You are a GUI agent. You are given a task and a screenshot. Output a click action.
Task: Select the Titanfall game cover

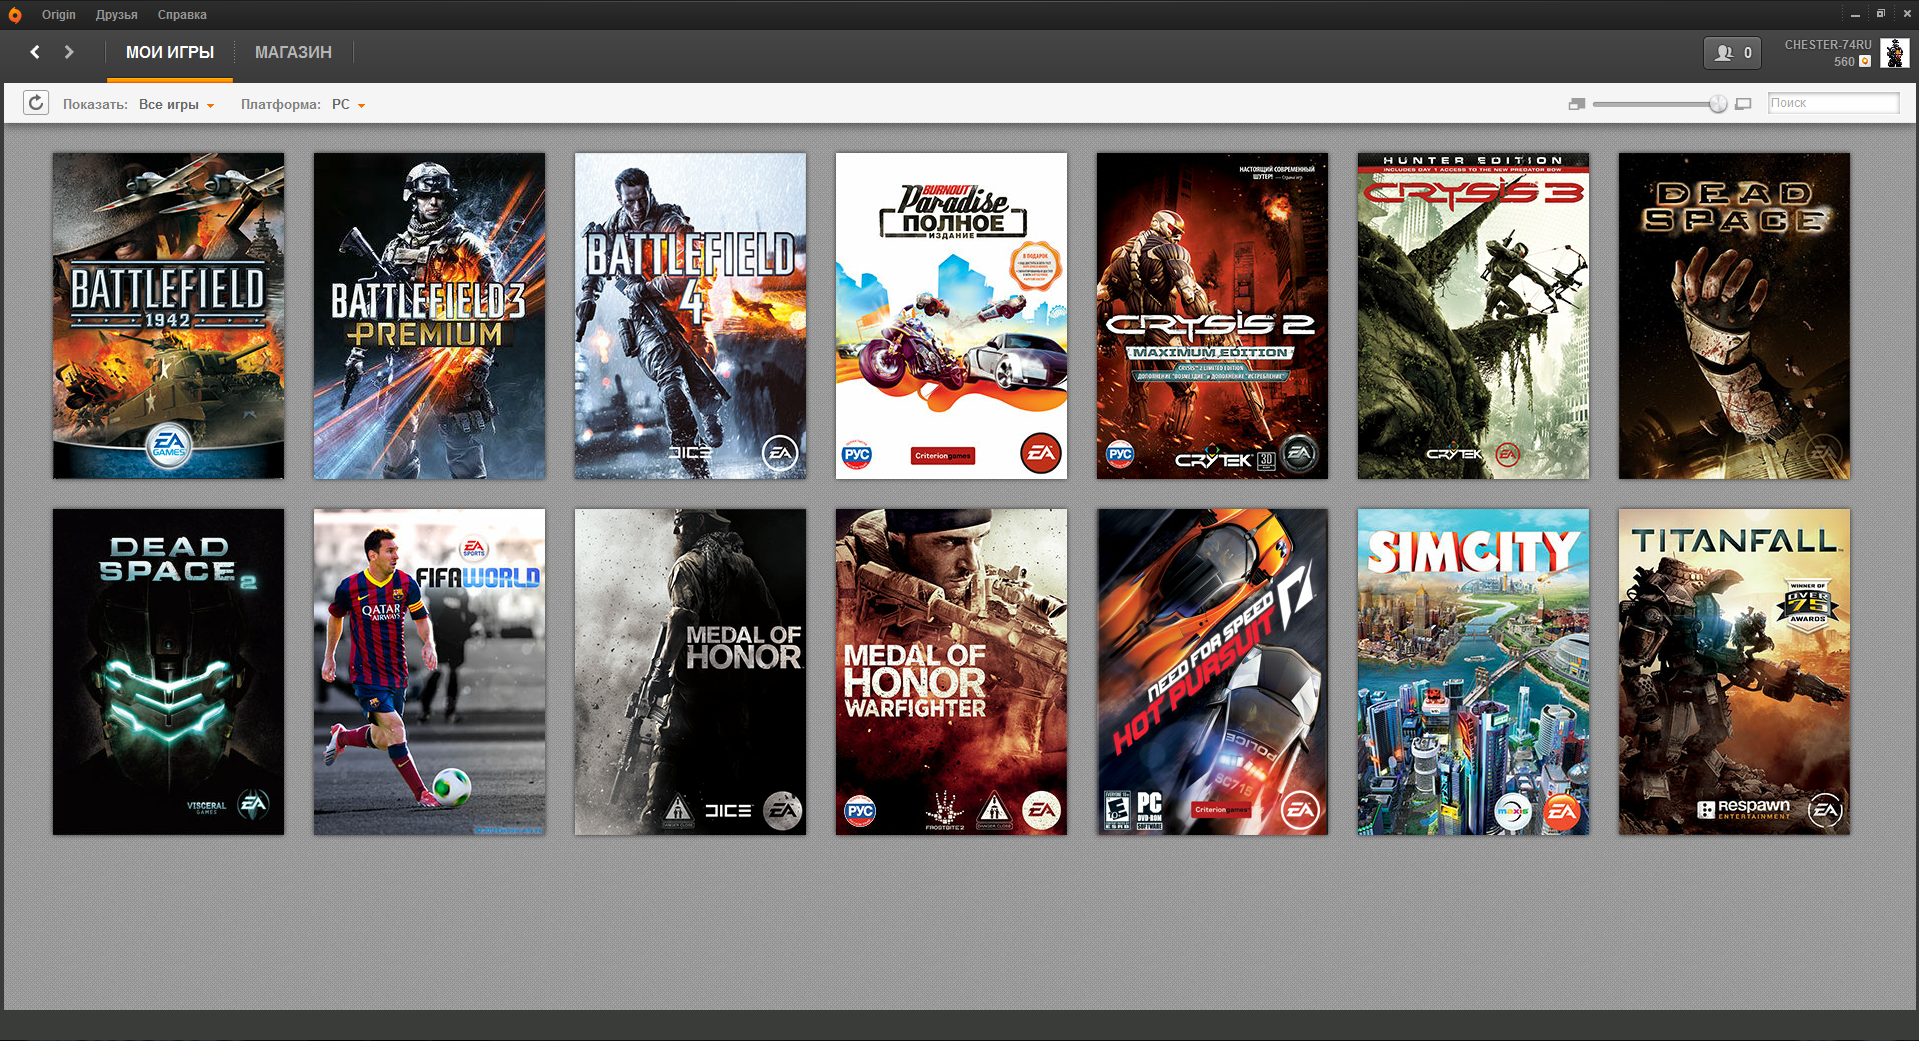coord(1734,671)
